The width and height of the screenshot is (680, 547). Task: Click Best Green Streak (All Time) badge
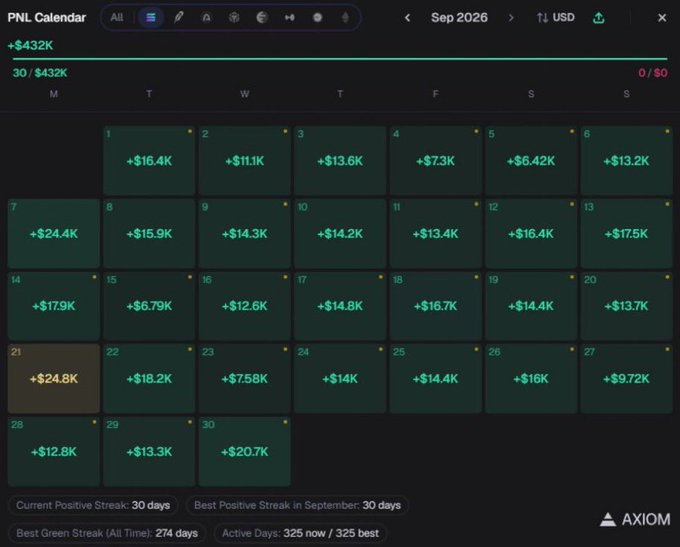(x=107, y=533)
